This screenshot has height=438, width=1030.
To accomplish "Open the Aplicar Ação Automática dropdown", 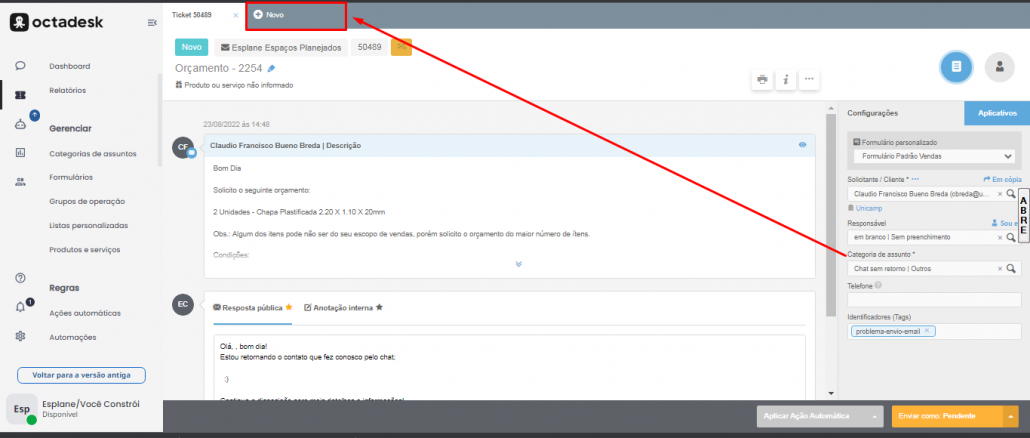I will click(x=876, y=415).
